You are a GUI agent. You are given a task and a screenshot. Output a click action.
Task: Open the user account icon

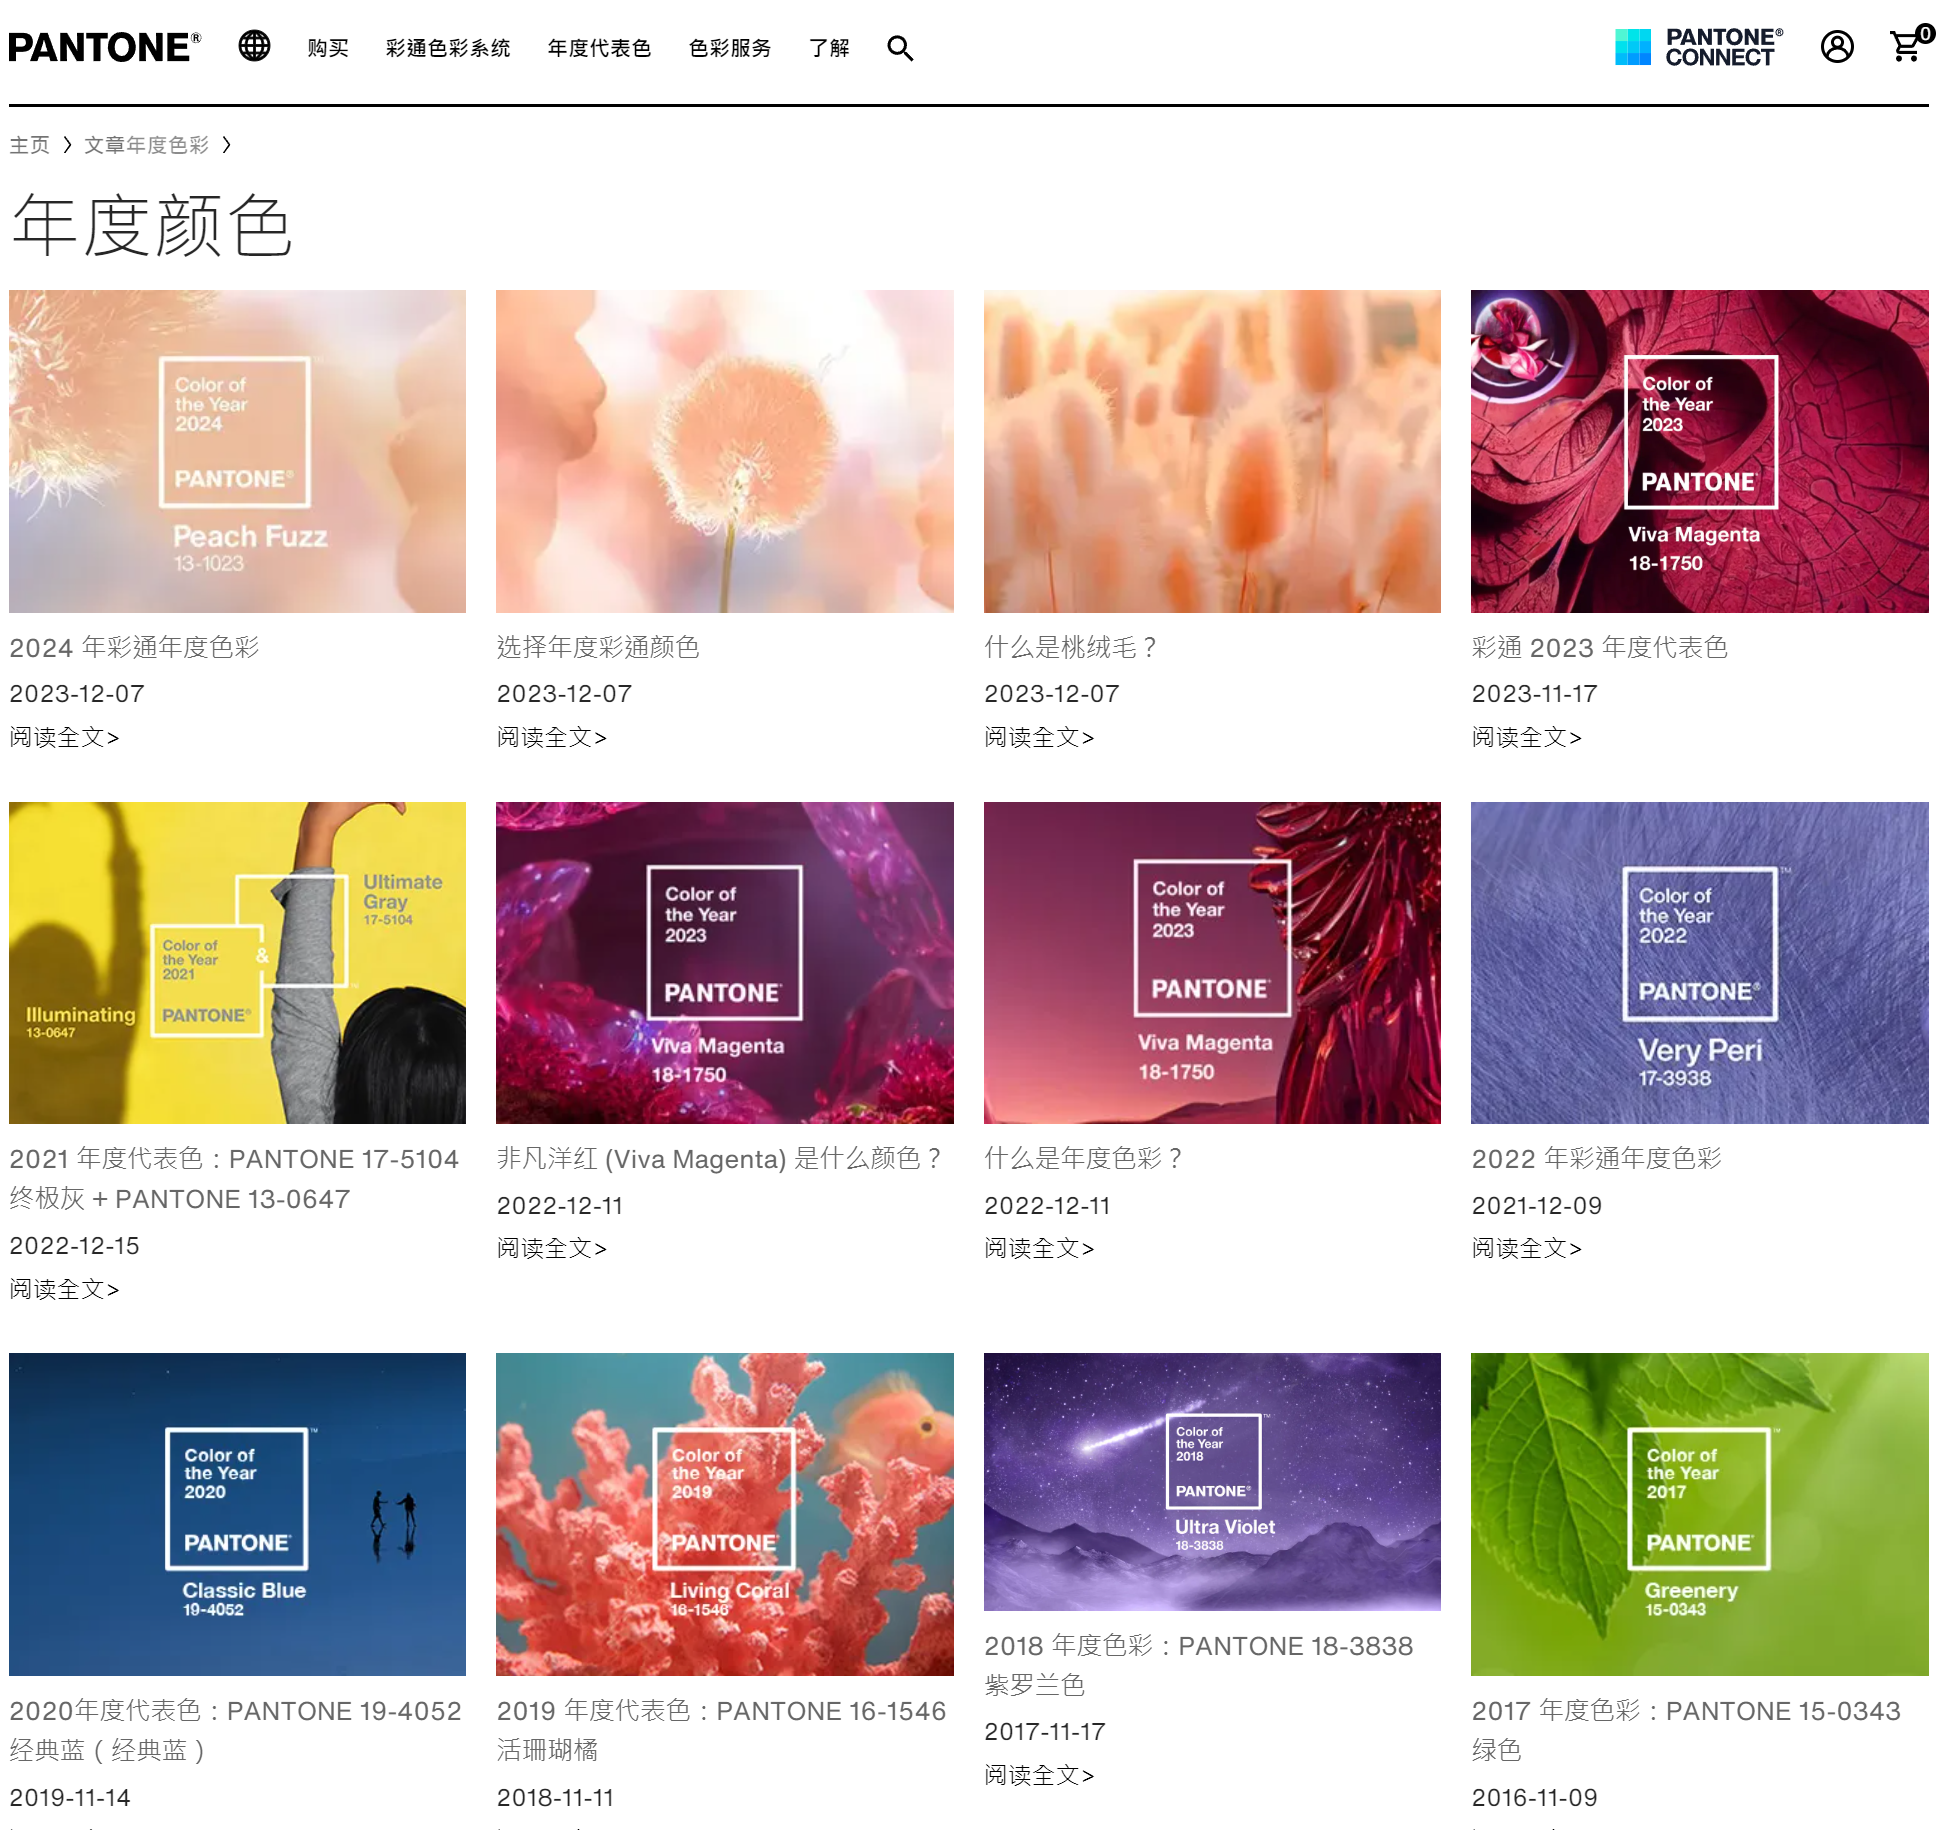coord(1837,47)
